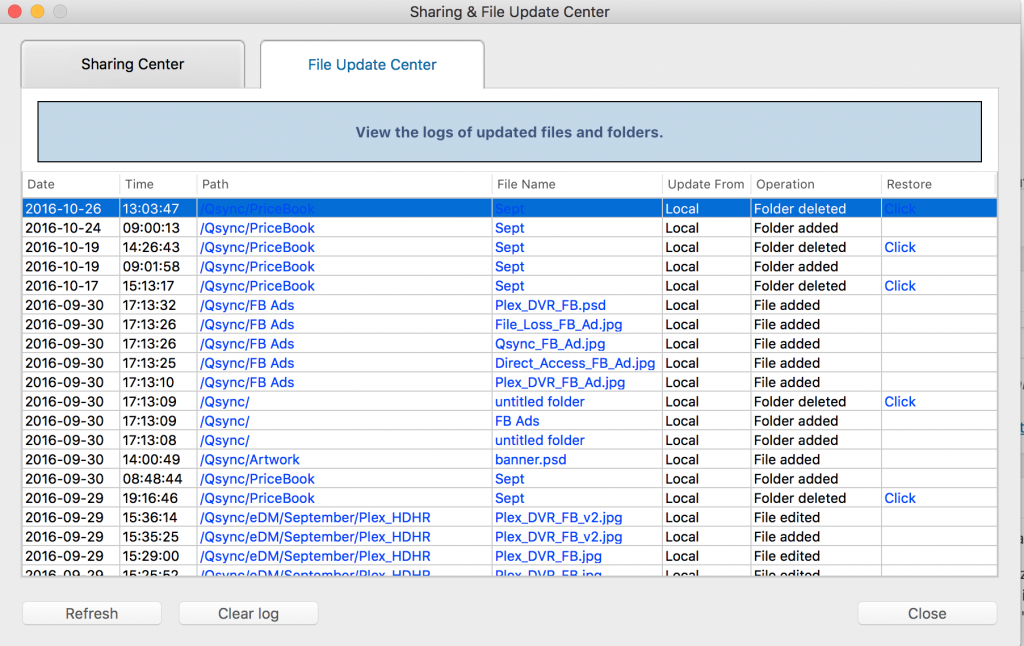Click the Close button at bottom right
The image size is (1024, 646).
coord(926,613)
